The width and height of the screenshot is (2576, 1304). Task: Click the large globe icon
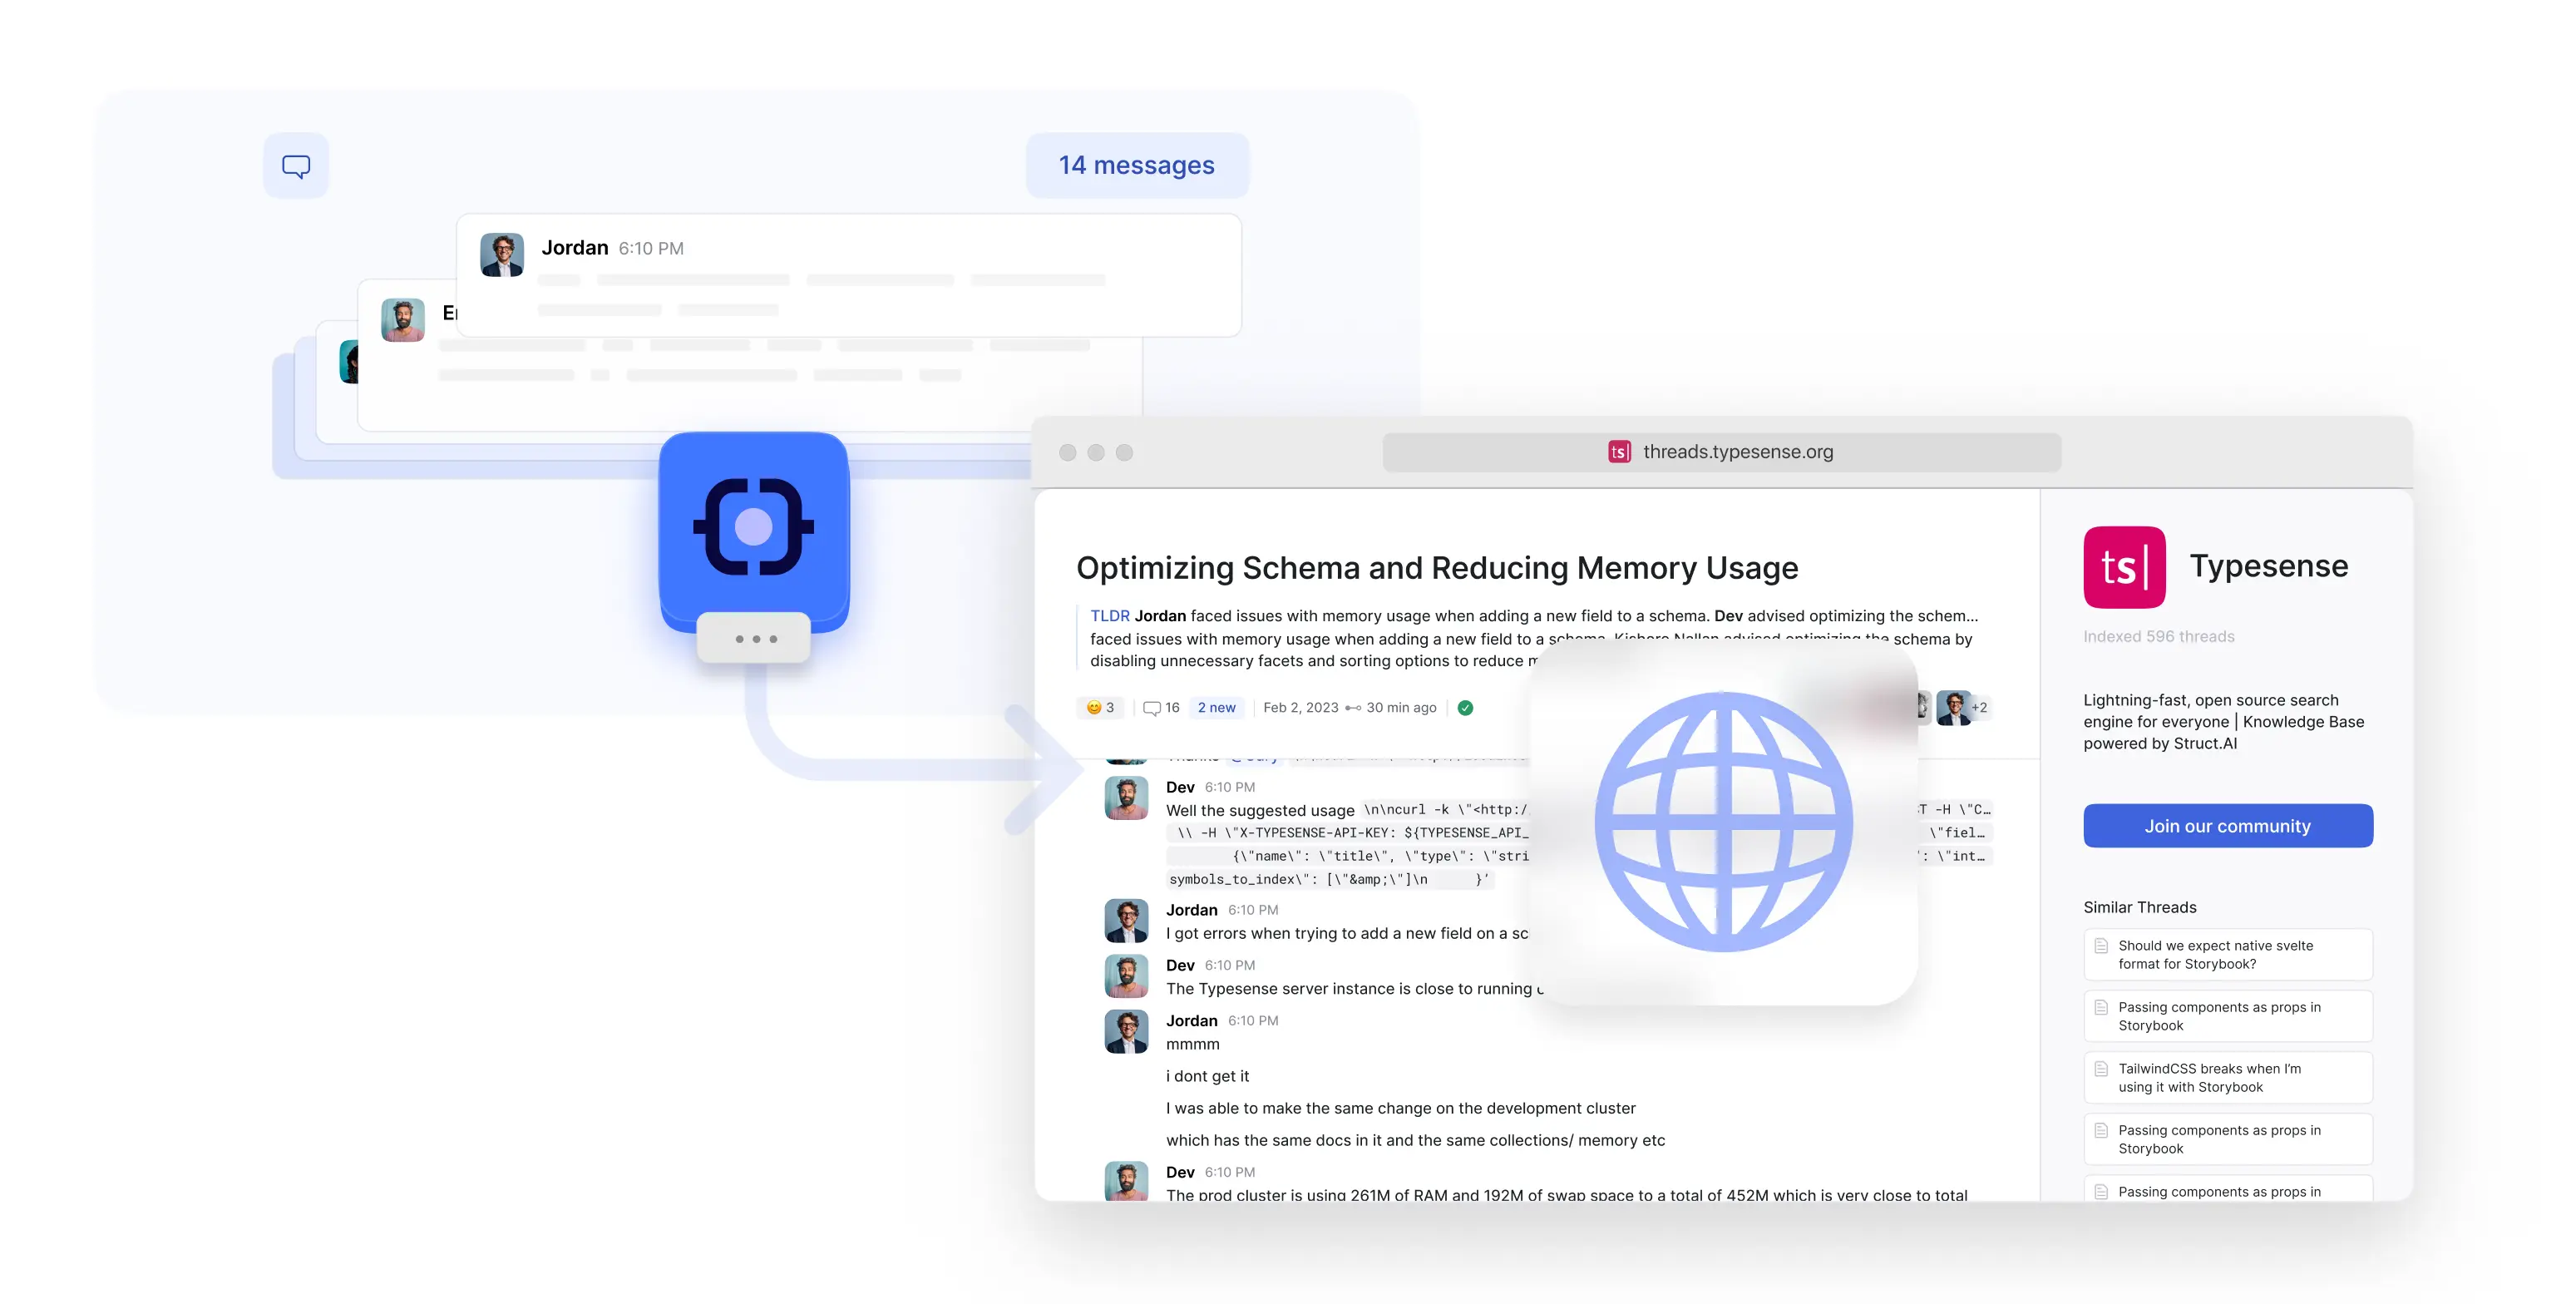[x=1723, y=821]
